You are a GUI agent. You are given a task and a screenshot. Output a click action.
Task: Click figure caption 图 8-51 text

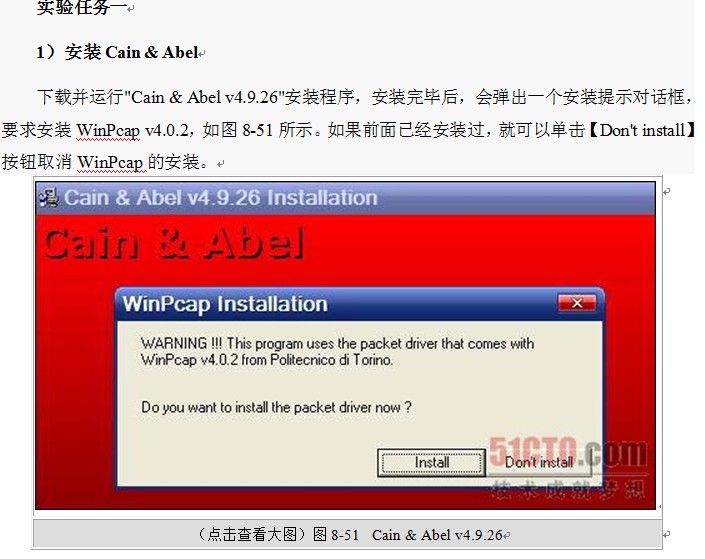(x=335, y=535)
